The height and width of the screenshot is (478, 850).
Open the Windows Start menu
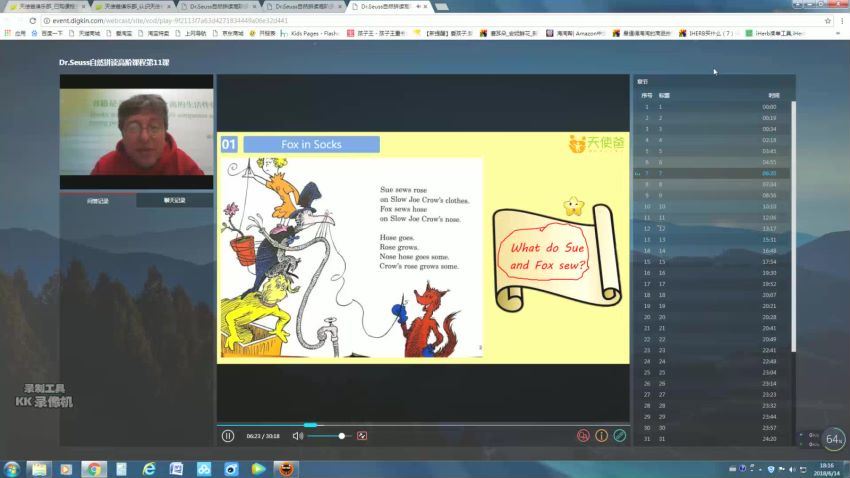(11, 469)
